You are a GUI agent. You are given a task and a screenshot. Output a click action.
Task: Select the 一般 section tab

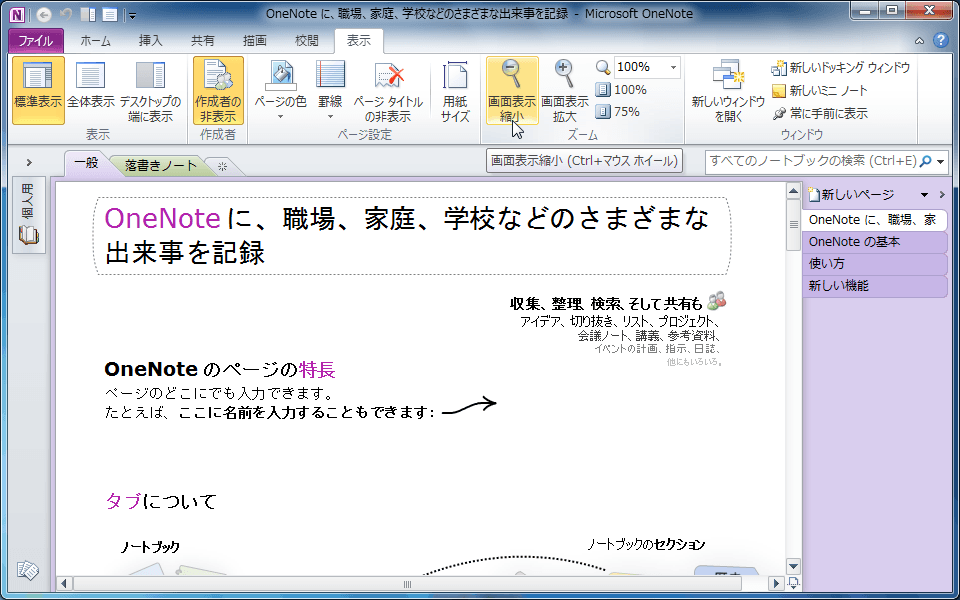86,163
